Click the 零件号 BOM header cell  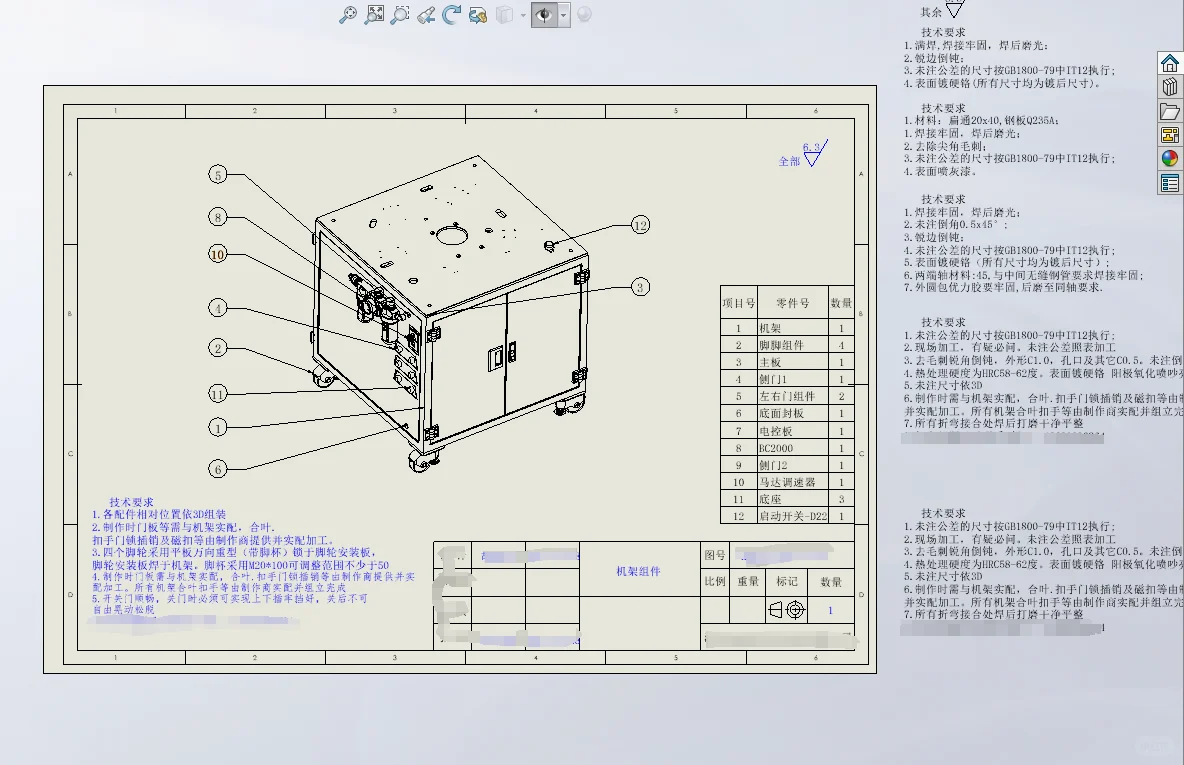(793, 303)
